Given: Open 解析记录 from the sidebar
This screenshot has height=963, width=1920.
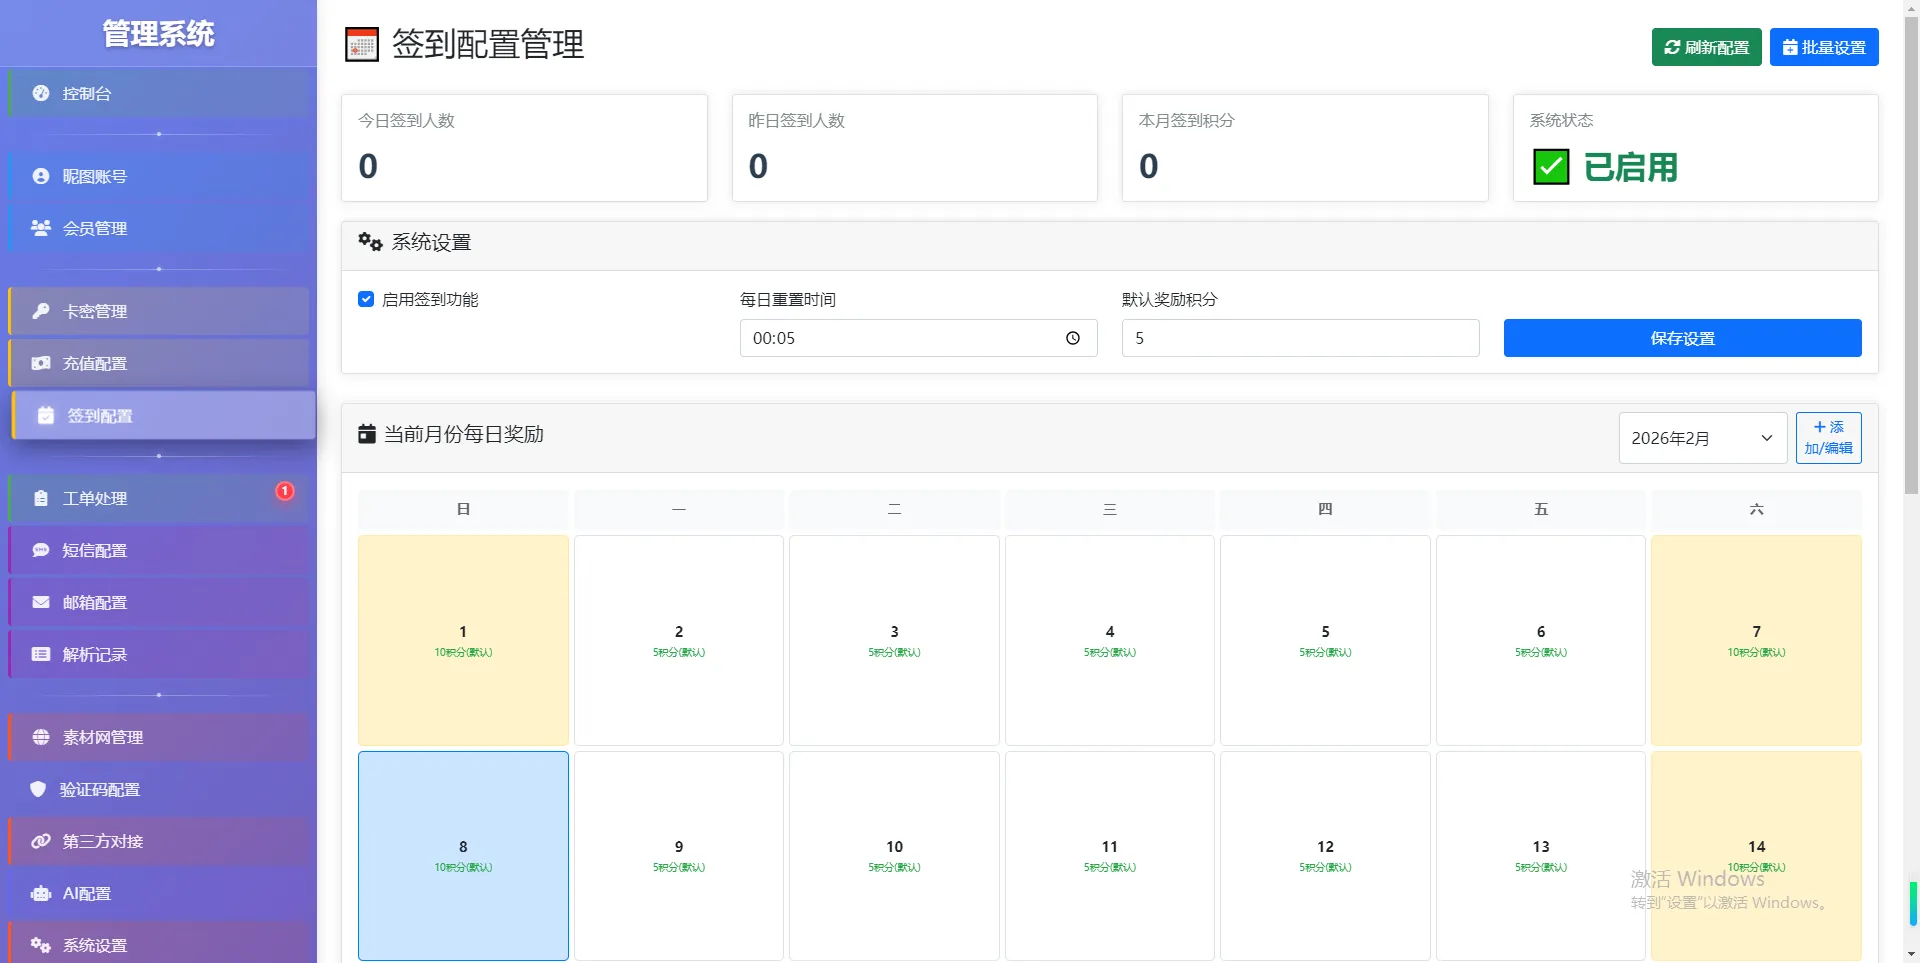Looking at the screenshot, I should click(95, 654).
